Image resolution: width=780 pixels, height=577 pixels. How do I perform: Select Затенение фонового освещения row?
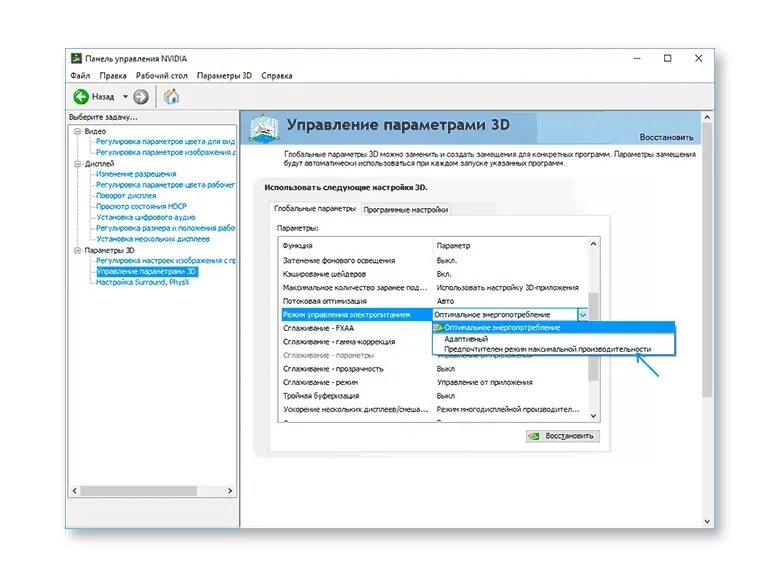click(x=433, y=261)
